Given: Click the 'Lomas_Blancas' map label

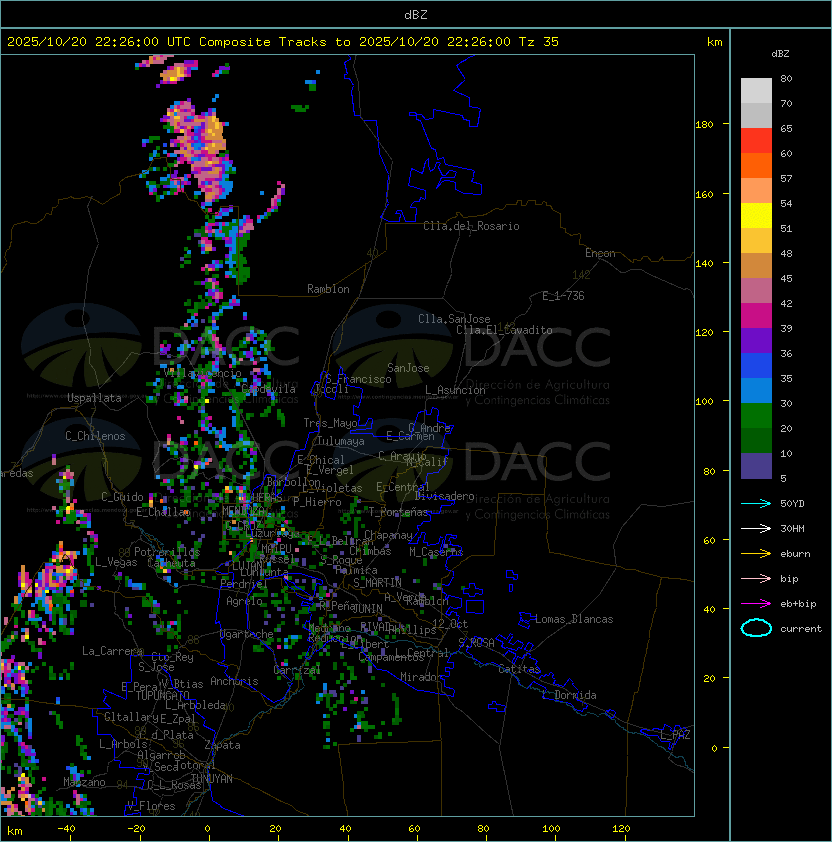Looking at the screenshot, I should 574,619.
